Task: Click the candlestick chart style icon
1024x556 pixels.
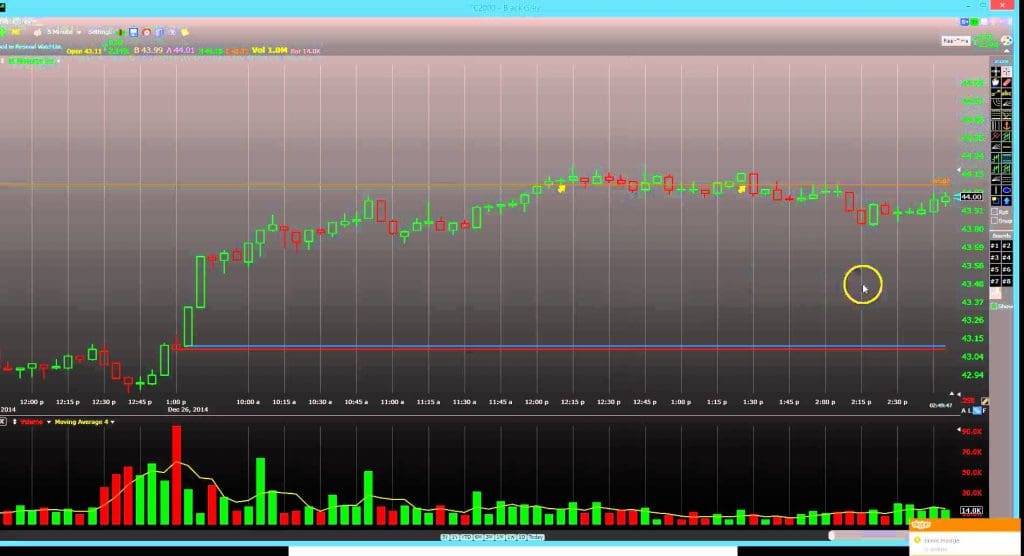Action: [120, 32]
